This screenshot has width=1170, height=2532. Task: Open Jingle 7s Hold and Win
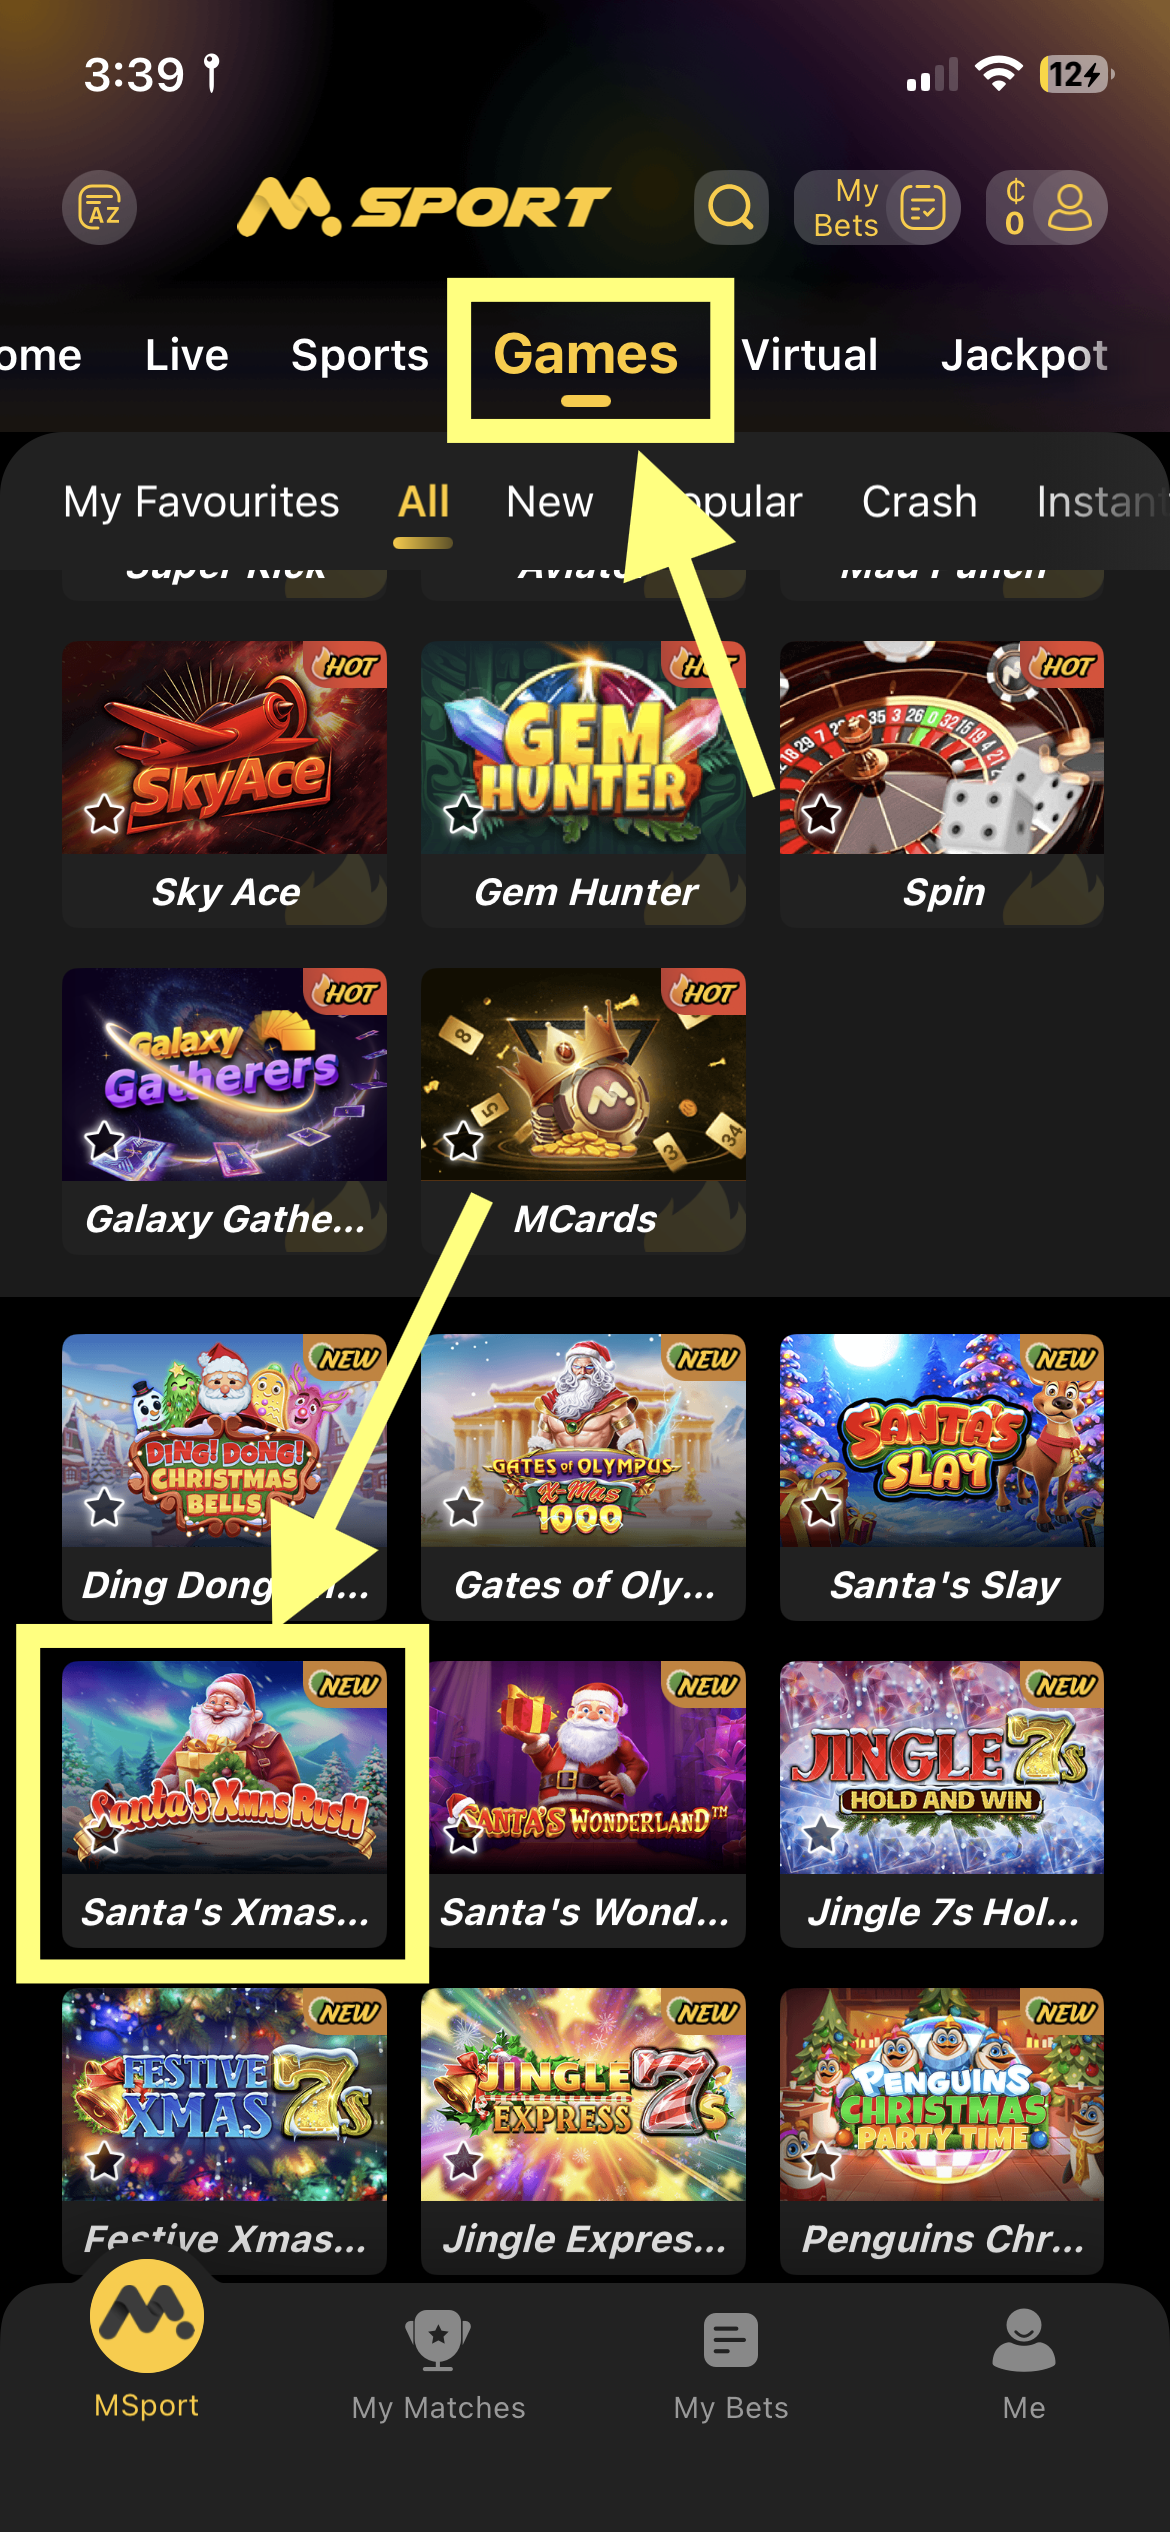click(x=942, y=1804)
